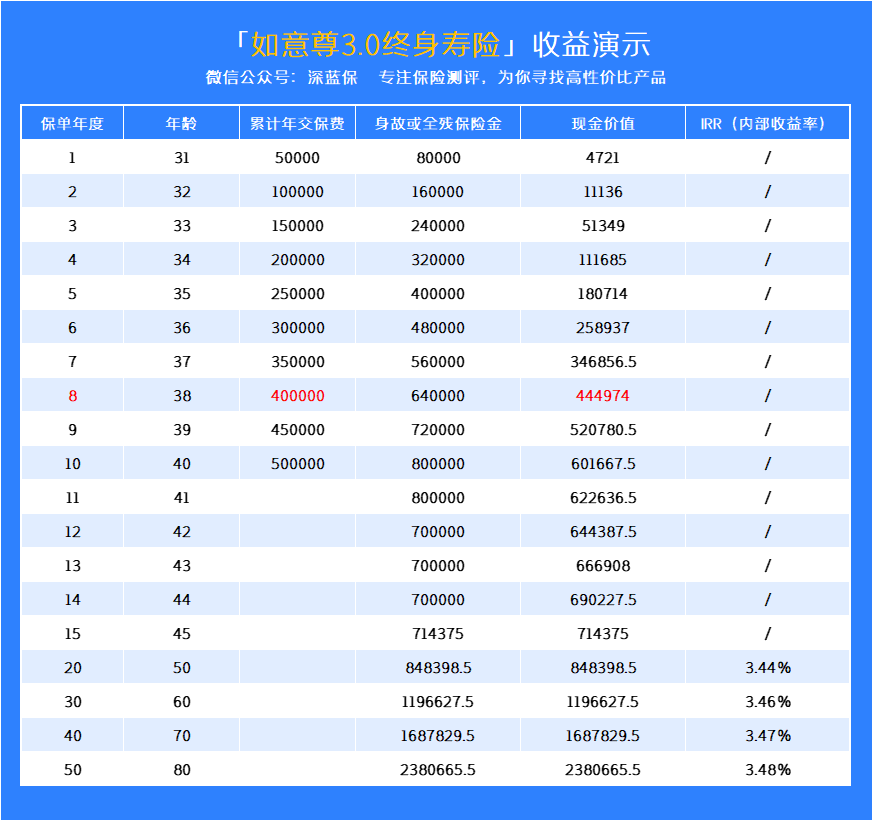
Task: Click the cumulative premium cell 500000
Action: click(x=297, y=464)
